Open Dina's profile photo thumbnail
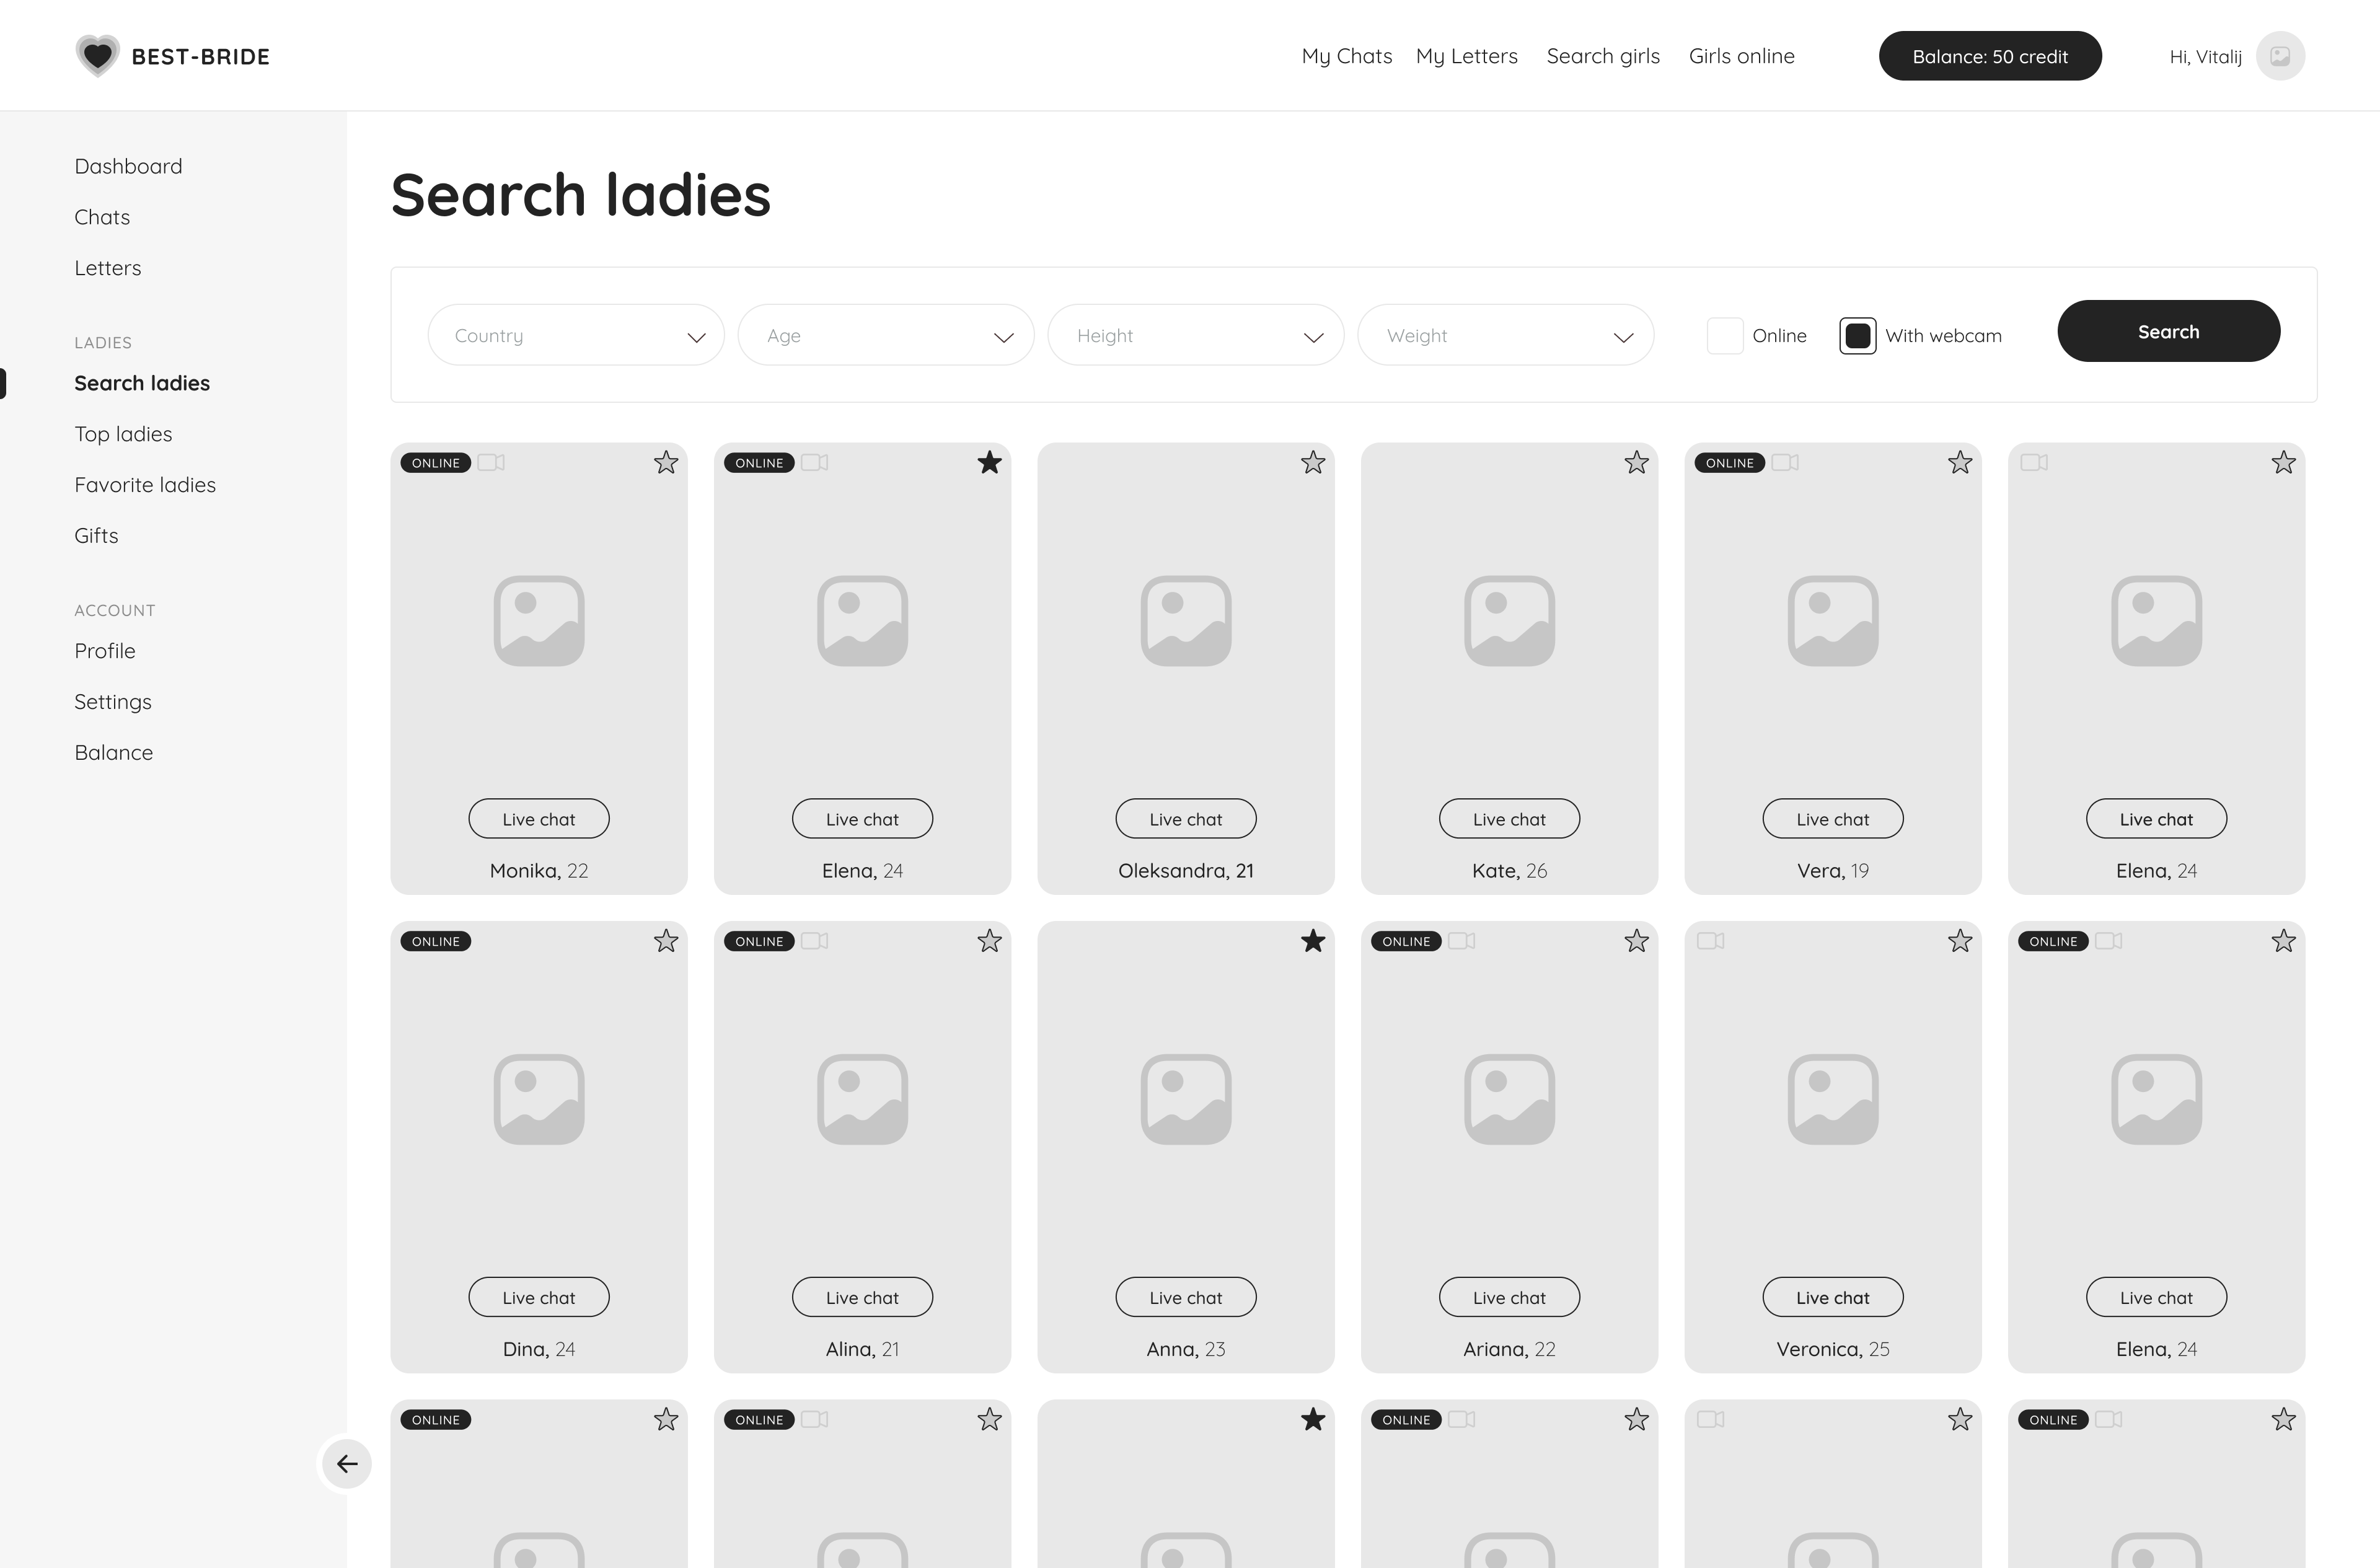Image resolution: width=2380 pixels, height=1568 pixels. (539, 1099)
